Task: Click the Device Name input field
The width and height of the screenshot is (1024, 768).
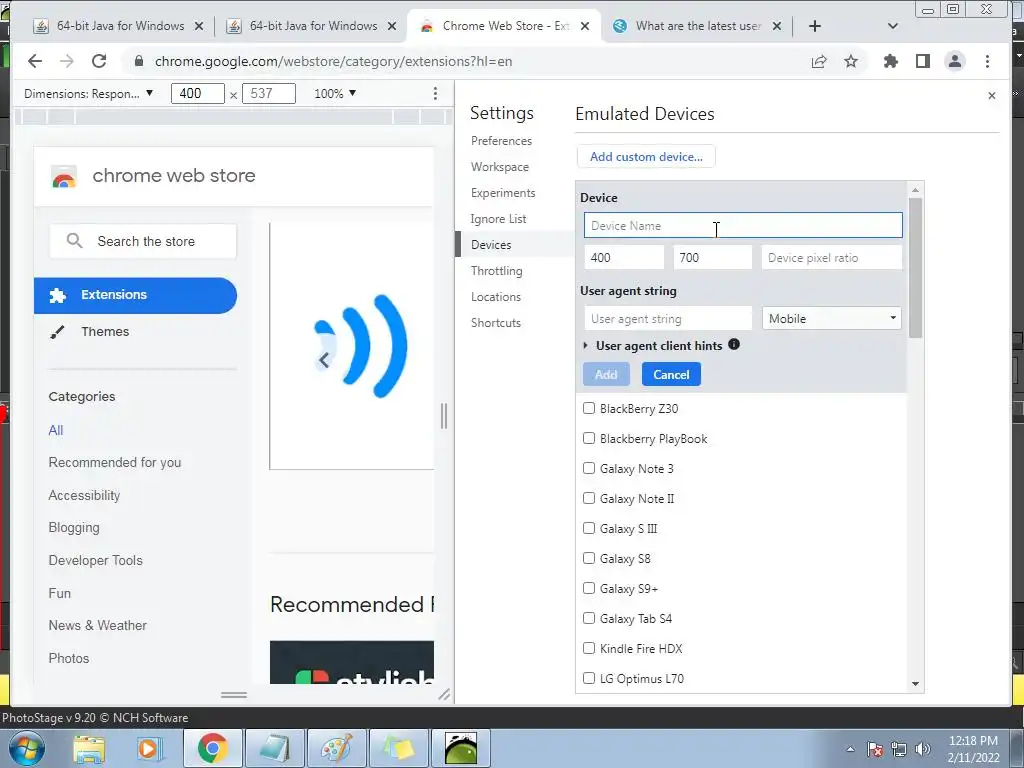Action: click(743, 225)
